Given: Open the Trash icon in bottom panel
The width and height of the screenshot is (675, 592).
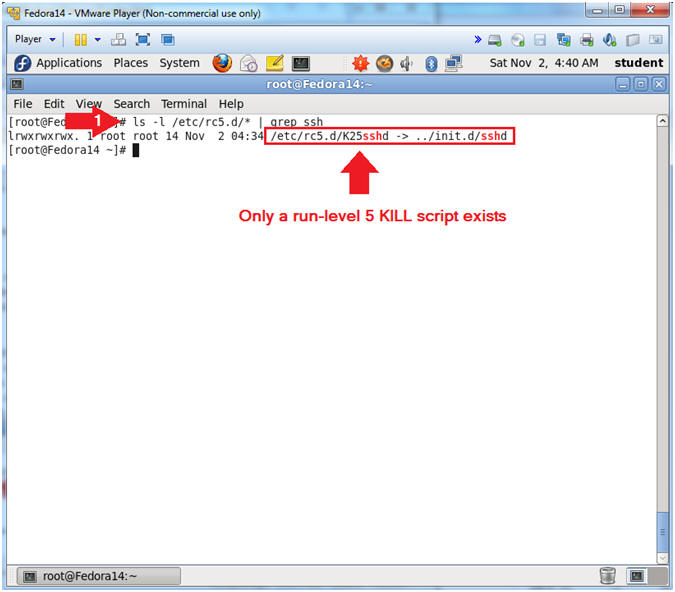Looking at the screenshot, I should 607,576.
